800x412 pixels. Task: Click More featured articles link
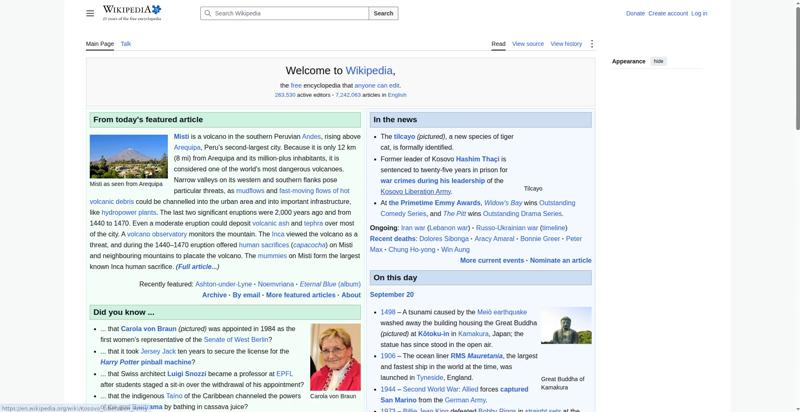(x=301, y=295)
